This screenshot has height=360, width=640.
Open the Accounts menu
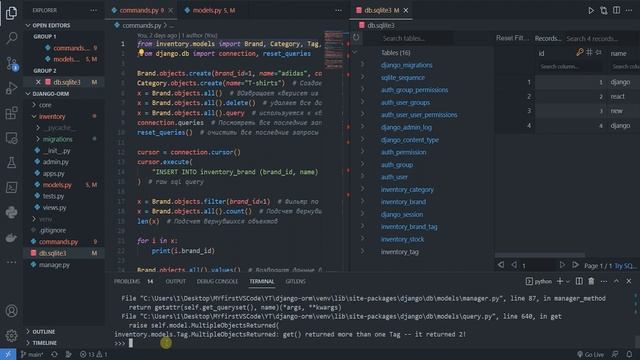(x=11, y=311)
